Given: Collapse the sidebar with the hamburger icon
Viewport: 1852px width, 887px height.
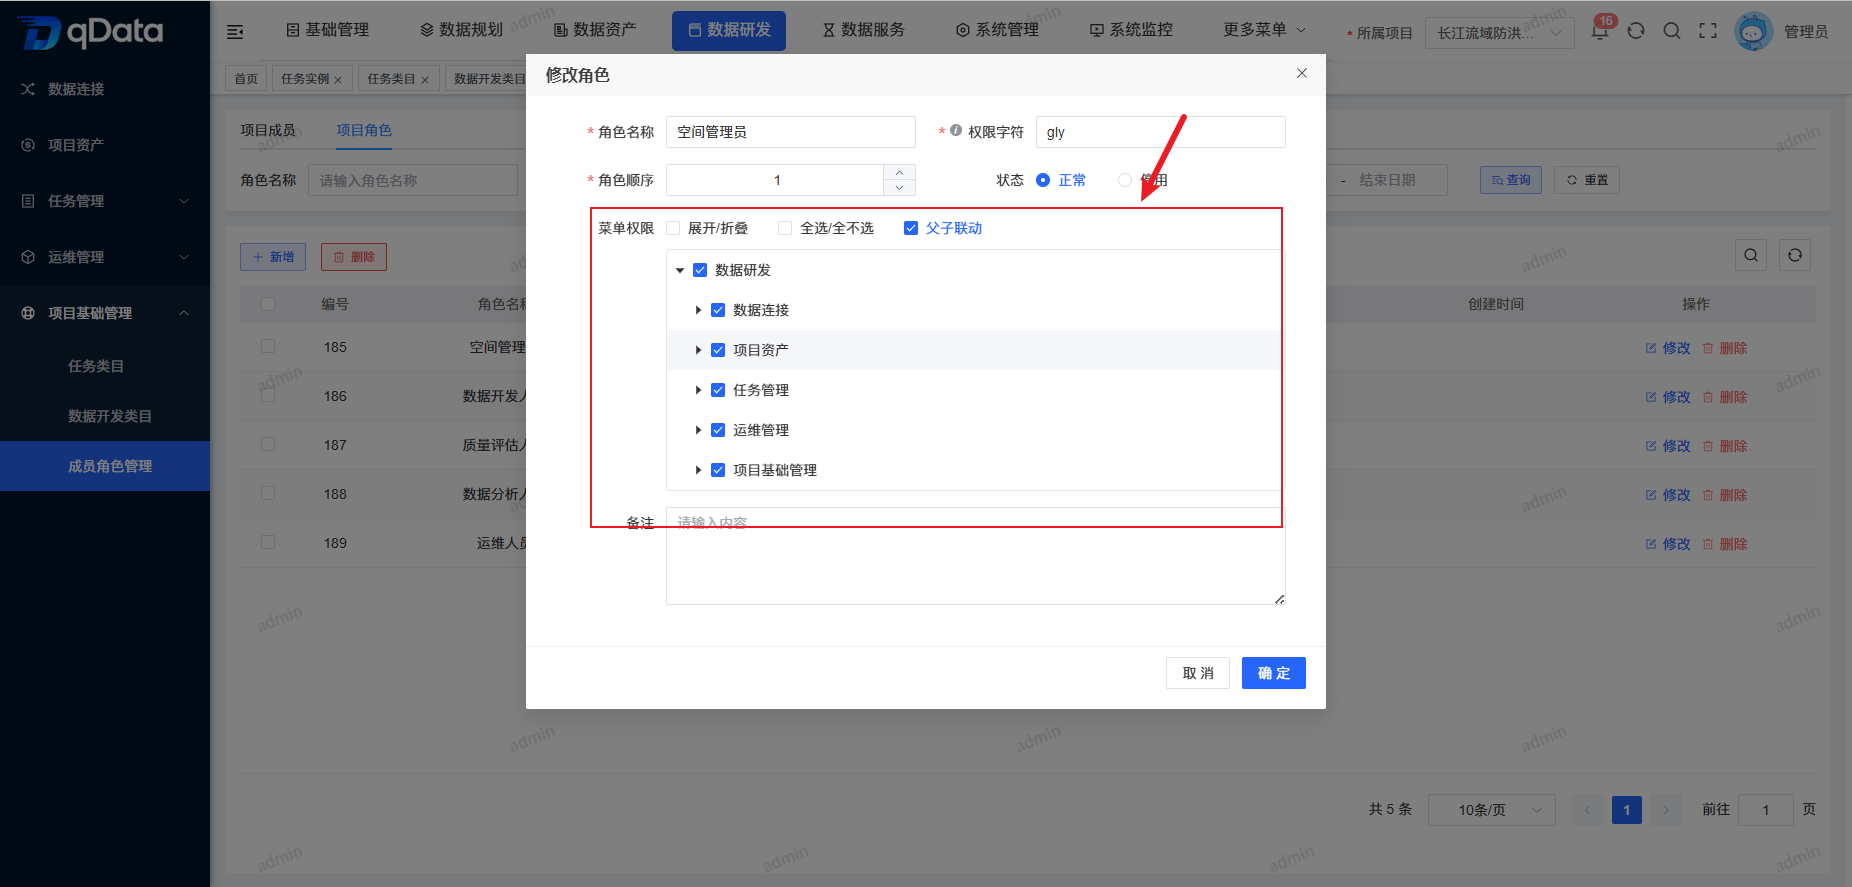Looking at the screenshot, I should pos(235,32).
